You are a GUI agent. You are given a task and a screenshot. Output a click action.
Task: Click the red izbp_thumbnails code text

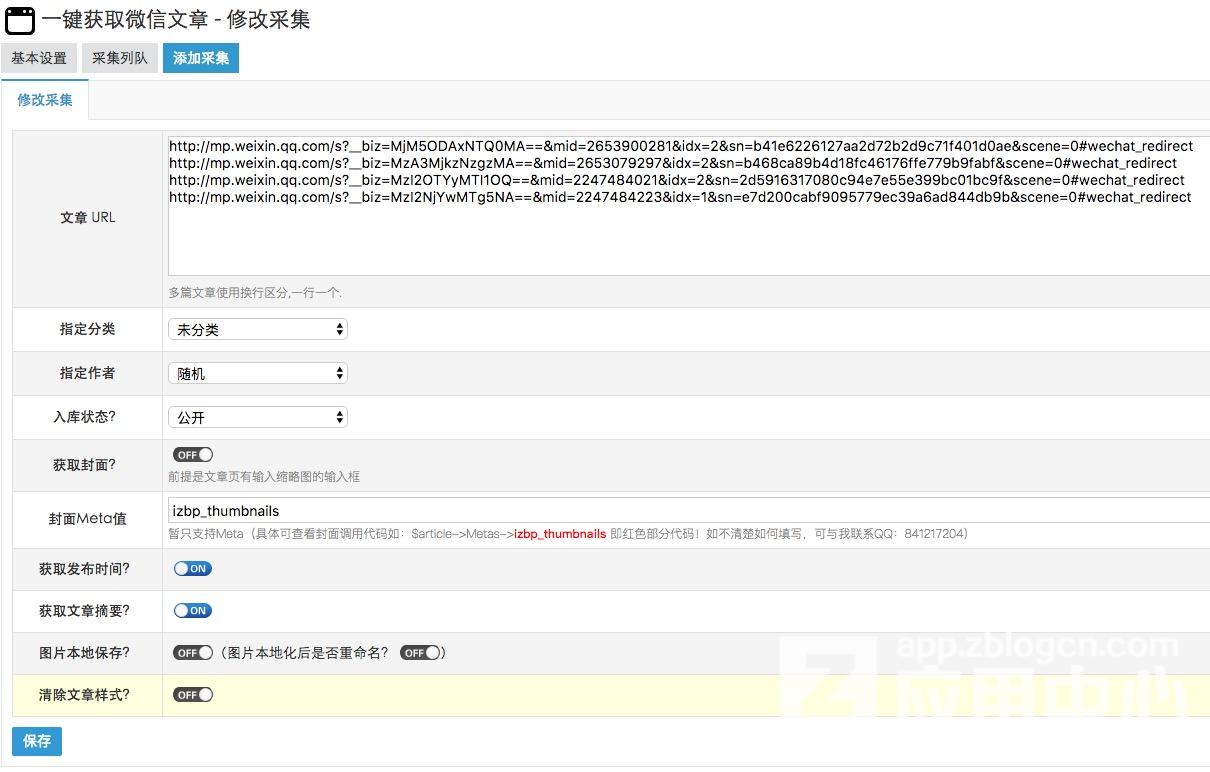[x=559, y=534]
